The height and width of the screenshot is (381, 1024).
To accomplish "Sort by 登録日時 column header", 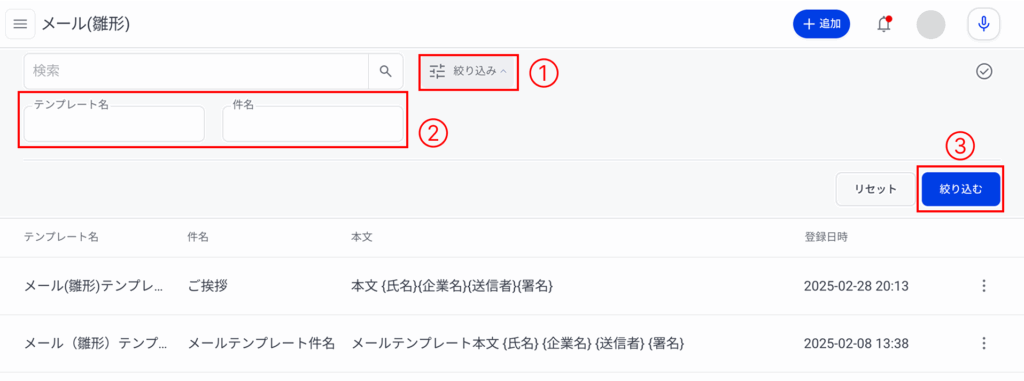I will pyautogui.click(x=825, y=237).
